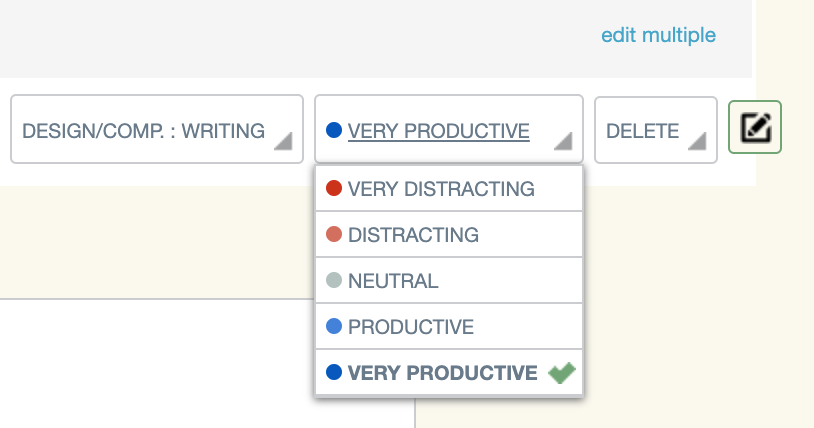Pick the Productive option
The image size is (814, 428).
tap(449, 327)
